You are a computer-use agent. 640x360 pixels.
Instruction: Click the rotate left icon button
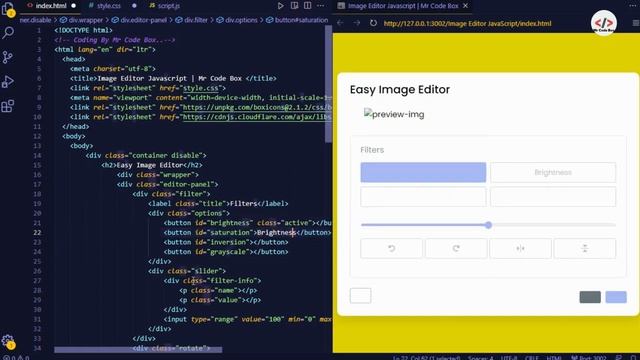(391, 248)
